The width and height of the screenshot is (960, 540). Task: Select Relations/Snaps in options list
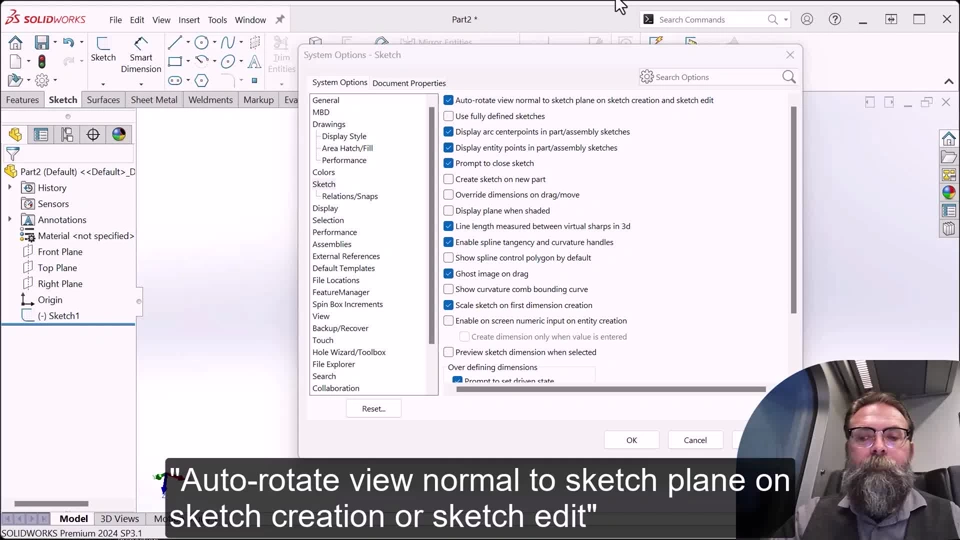tap(350, 196)
